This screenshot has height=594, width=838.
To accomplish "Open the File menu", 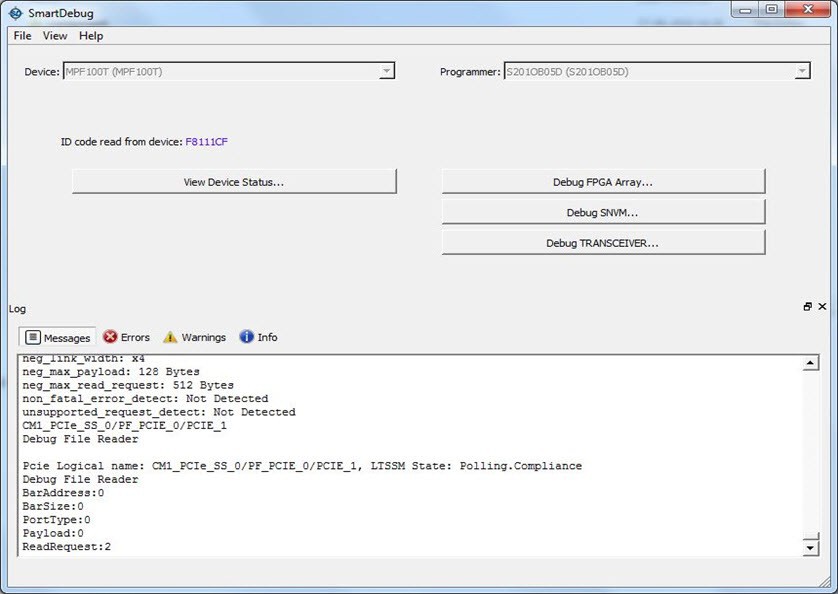I will (22, 36).
